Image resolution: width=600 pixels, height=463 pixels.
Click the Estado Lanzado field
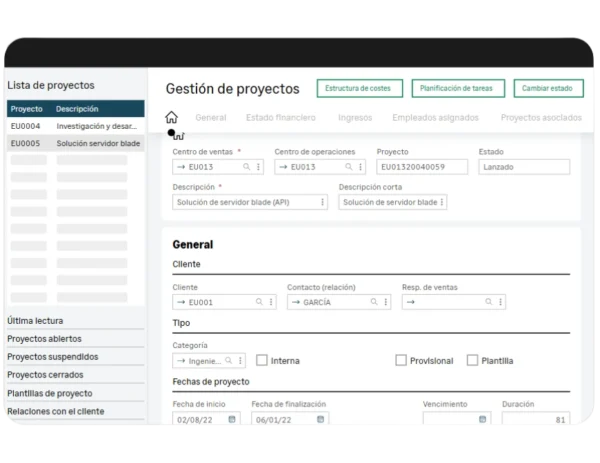tap(524, 167)
